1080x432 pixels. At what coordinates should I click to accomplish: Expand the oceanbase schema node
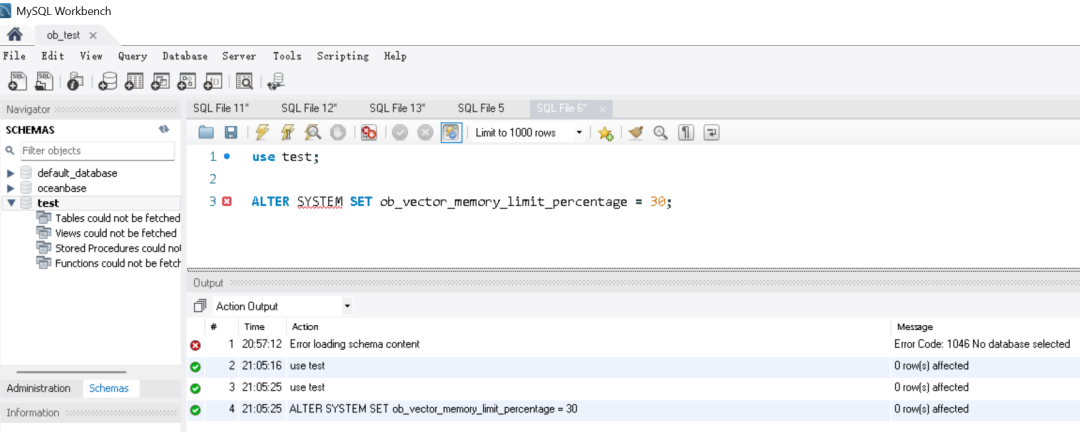click(x=10, y=187)
